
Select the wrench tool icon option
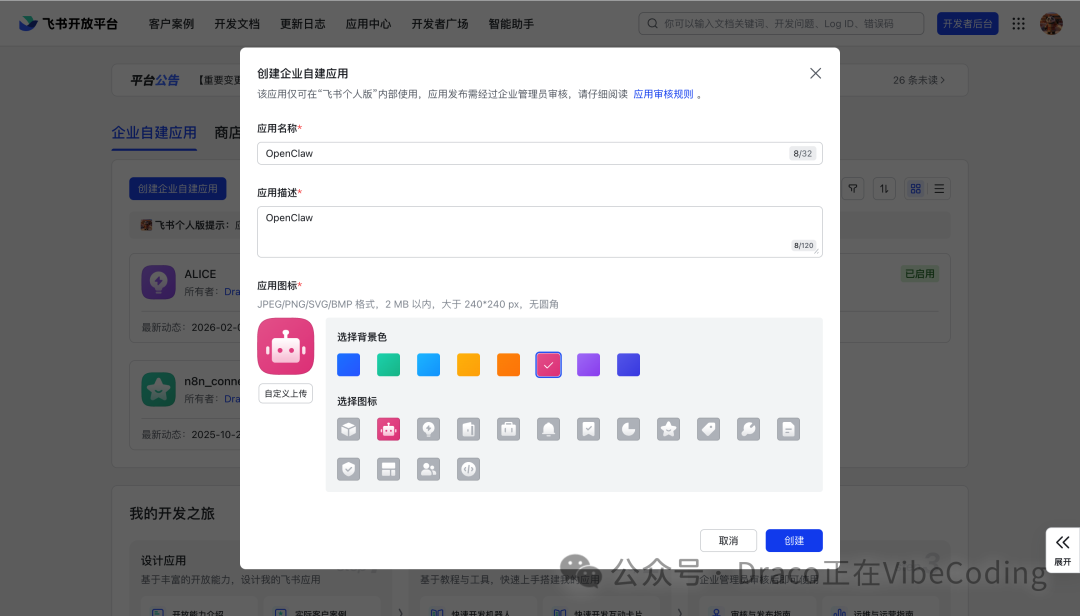click(x=747, y=428)
